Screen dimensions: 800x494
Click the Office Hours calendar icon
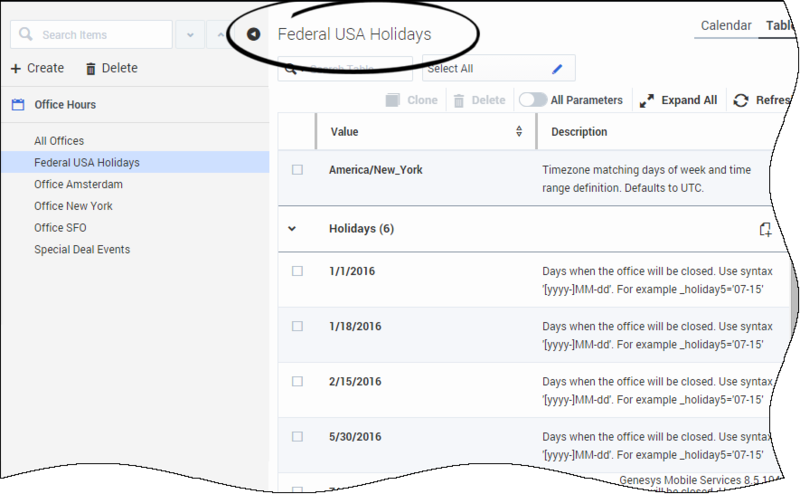click(x=18, y=104)
